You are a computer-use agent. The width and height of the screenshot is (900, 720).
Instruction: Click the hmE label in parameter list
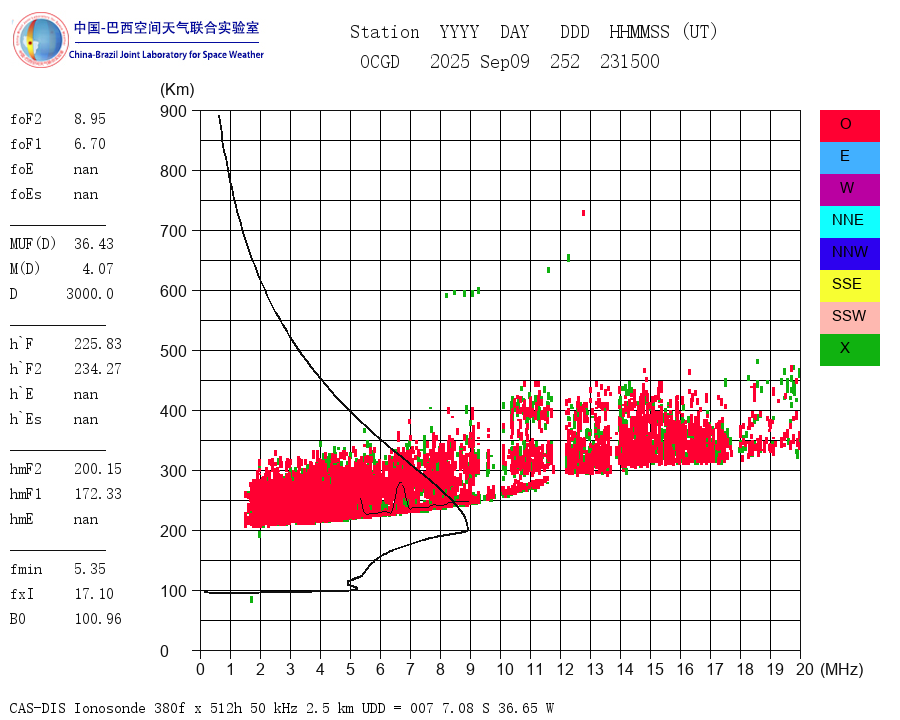click(x=21, y=519)
